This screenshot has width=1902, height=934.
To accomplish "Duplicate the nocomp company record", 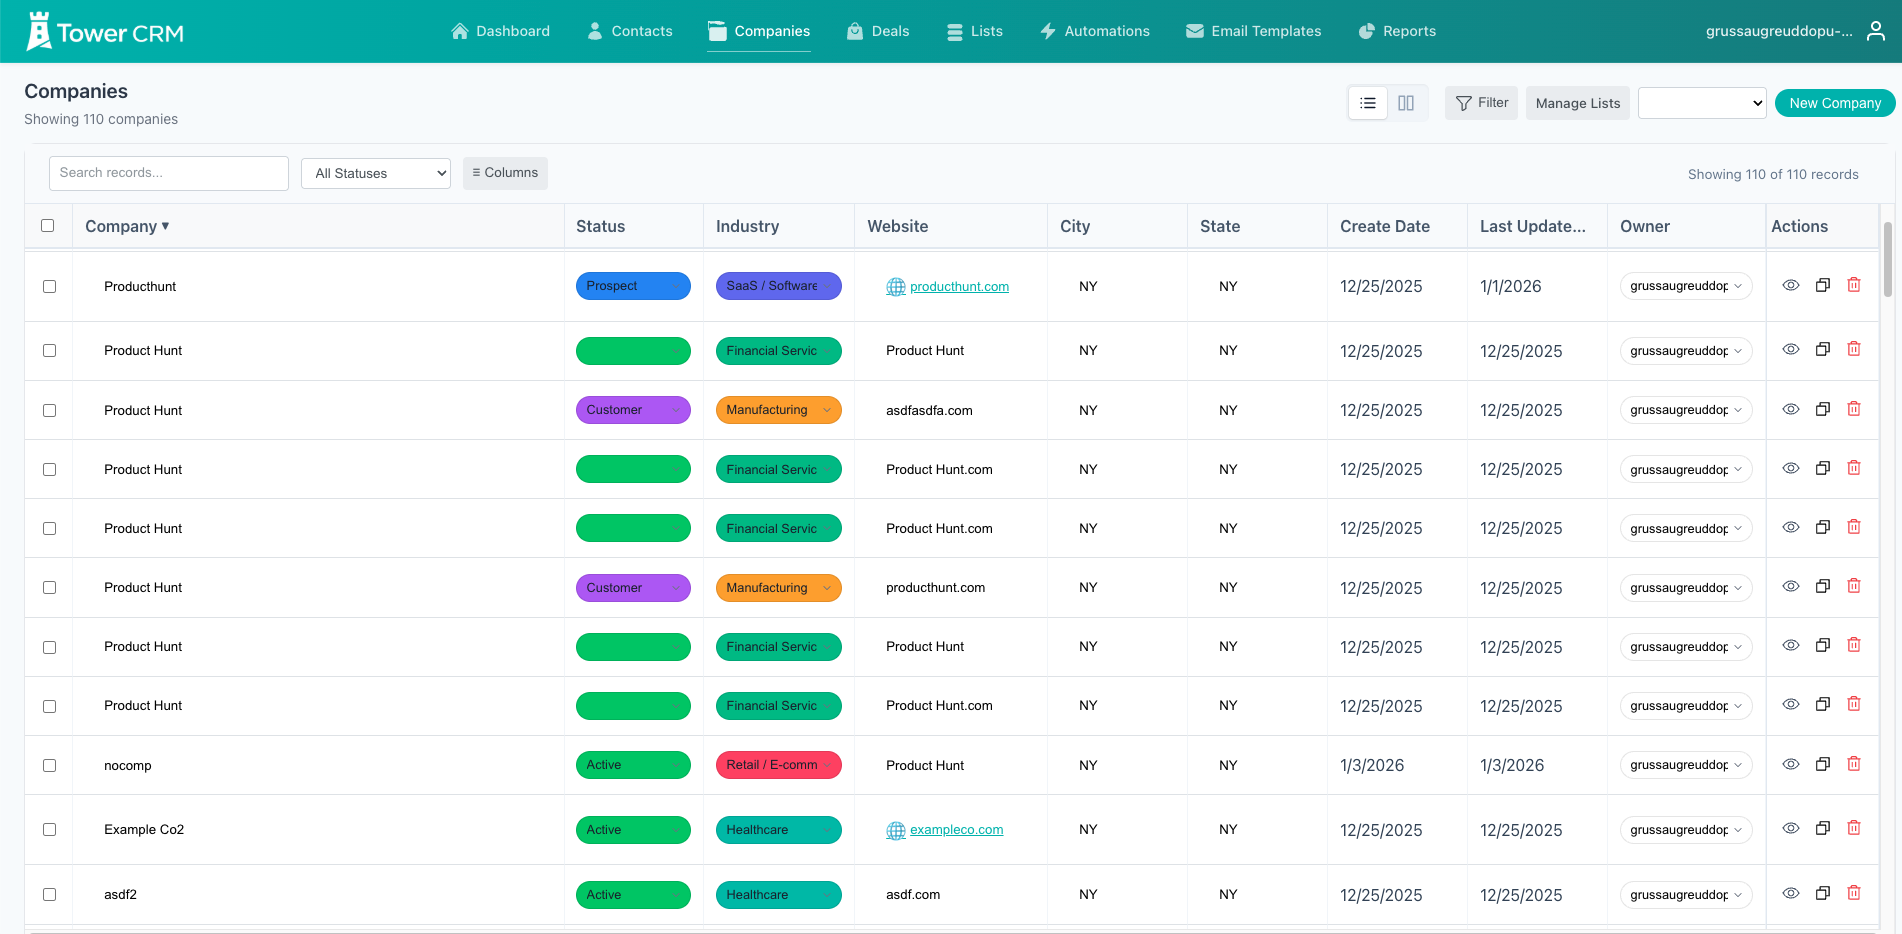I will point(1822,763).
